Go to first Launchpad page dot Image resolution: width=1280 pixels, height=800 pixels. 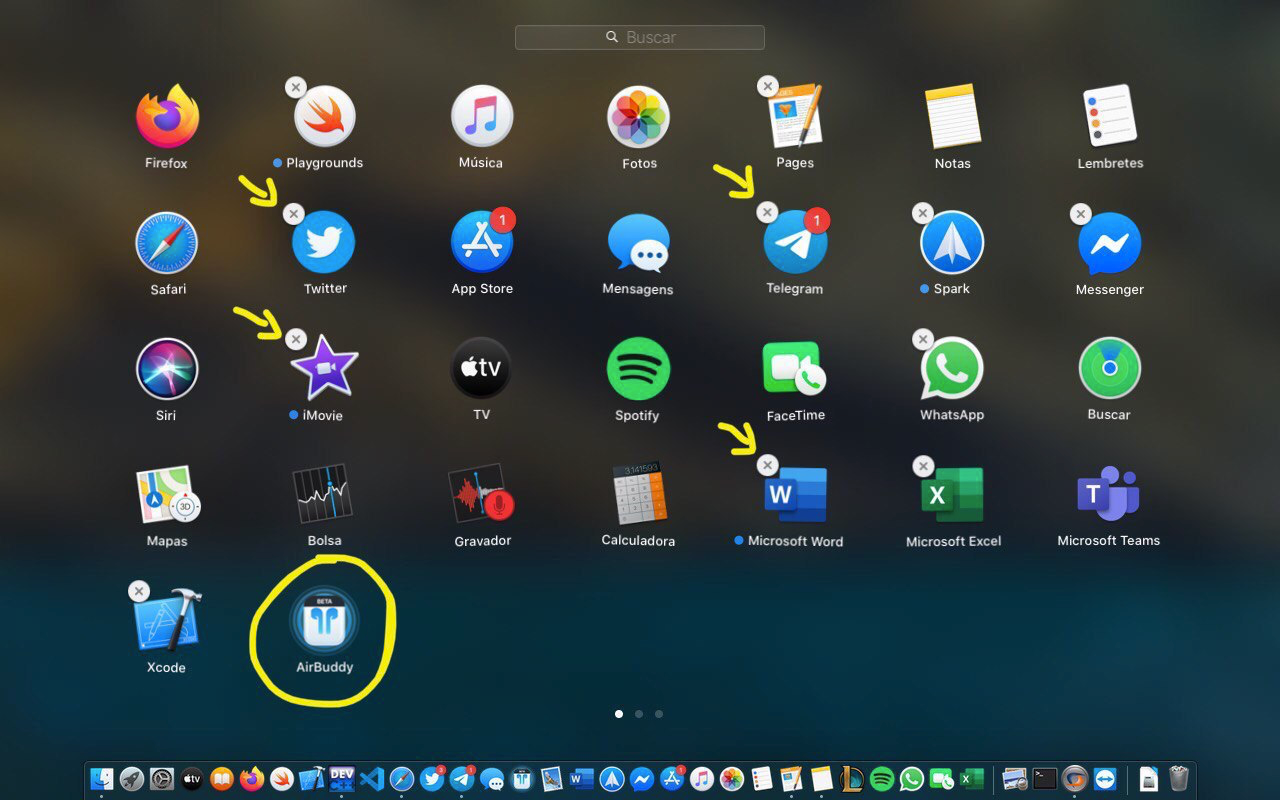coord(619,714)
